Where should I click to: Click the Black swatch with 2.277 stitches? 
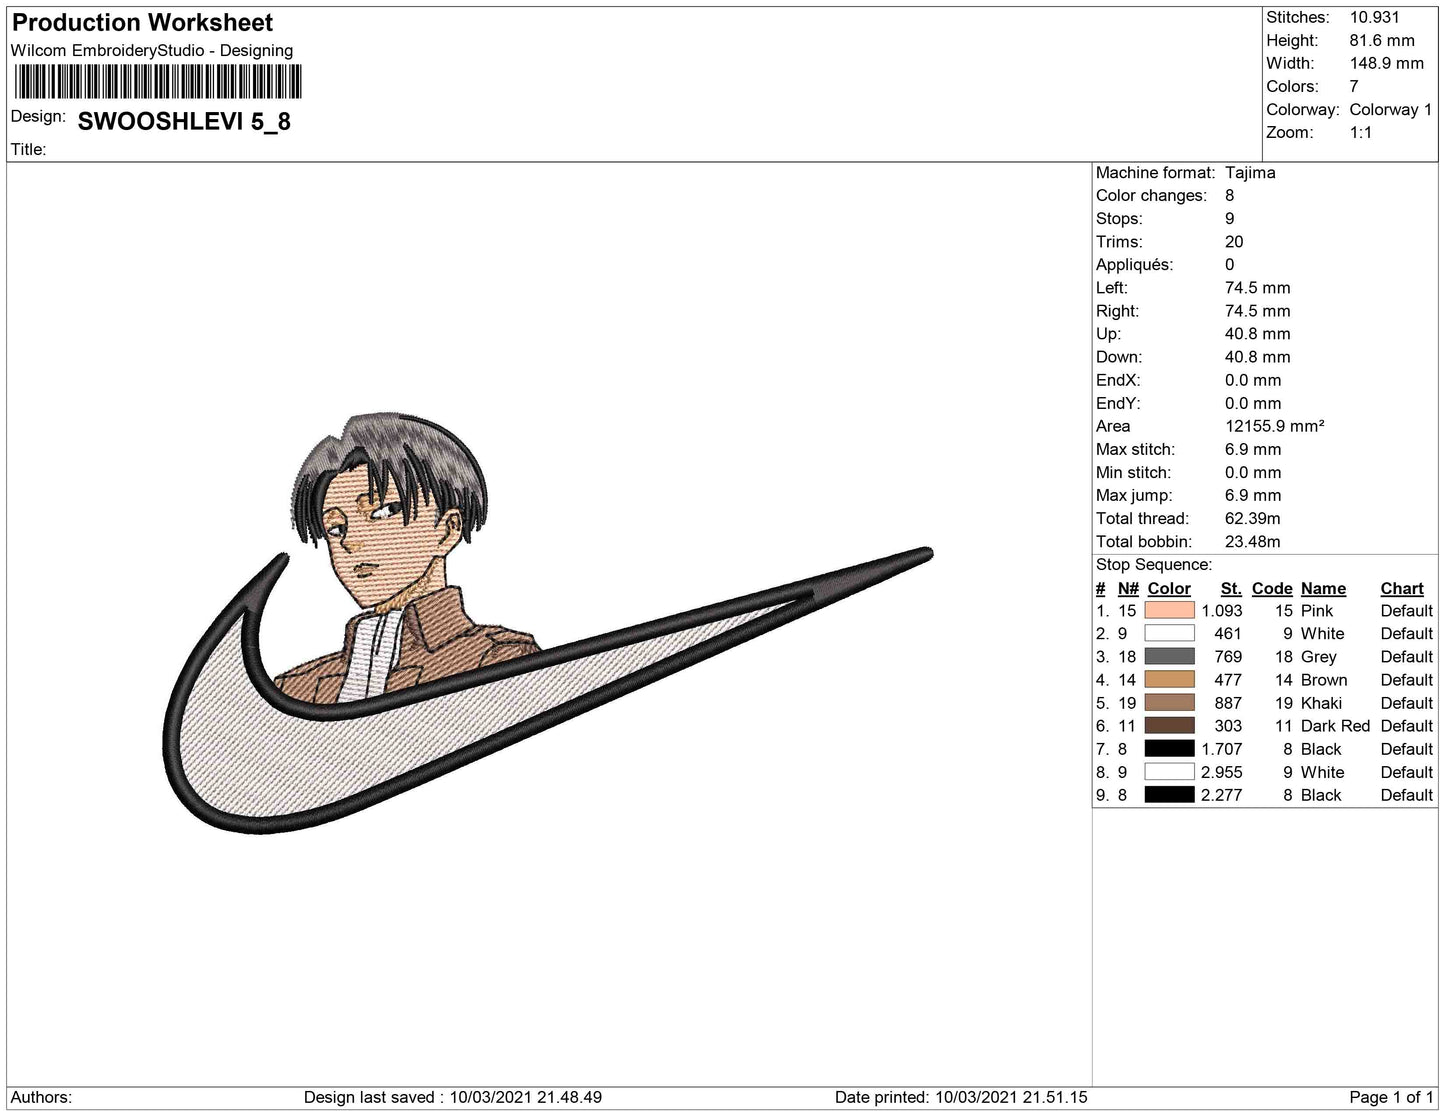(1169, 795)
